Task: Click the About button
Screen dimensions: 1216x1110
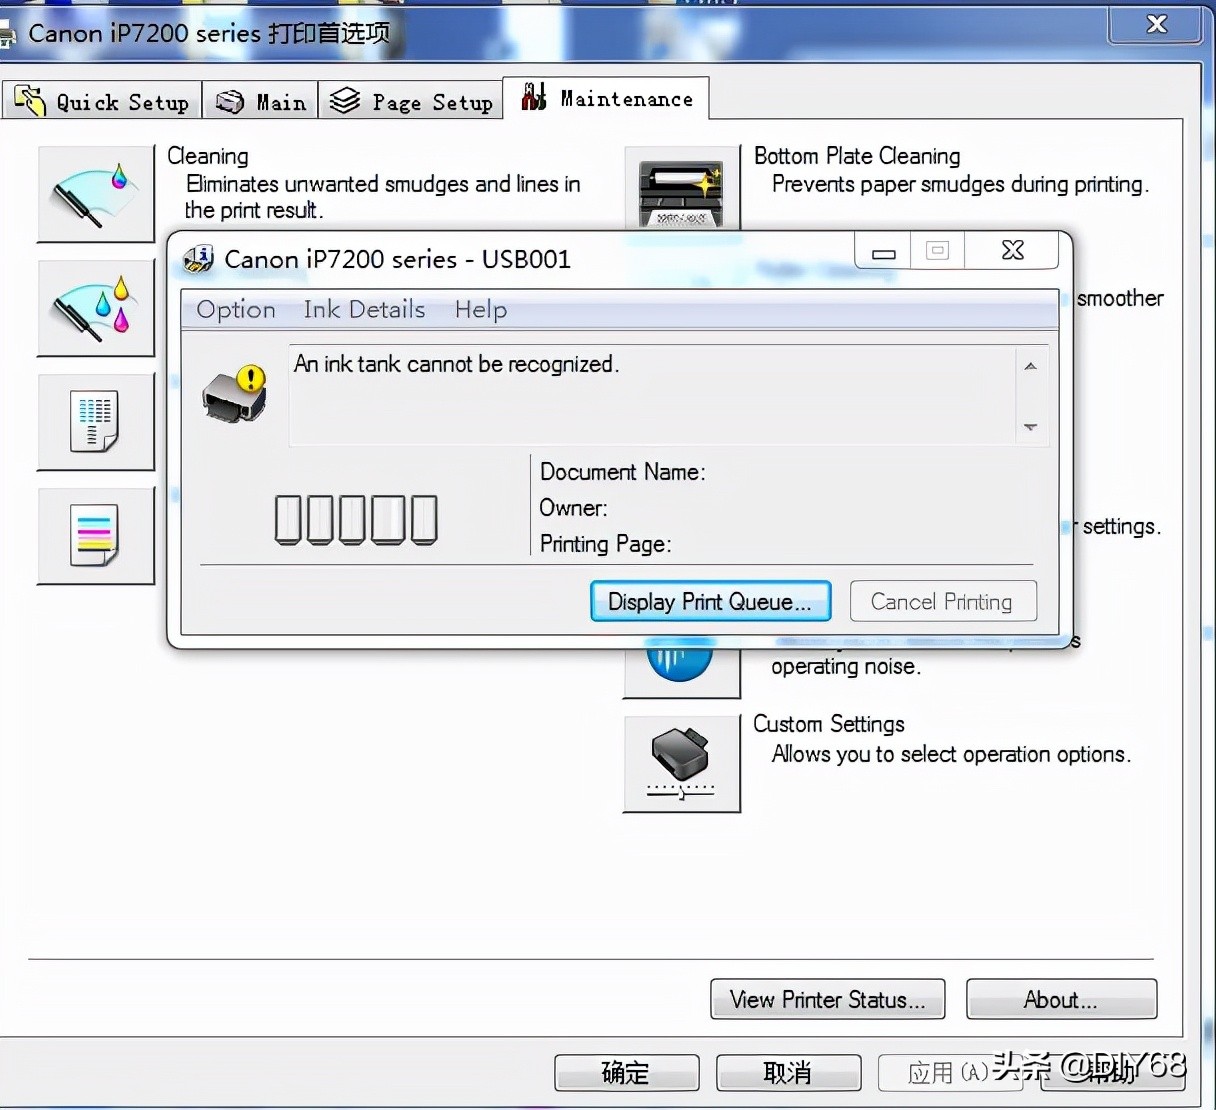Action: [1061, 999]
